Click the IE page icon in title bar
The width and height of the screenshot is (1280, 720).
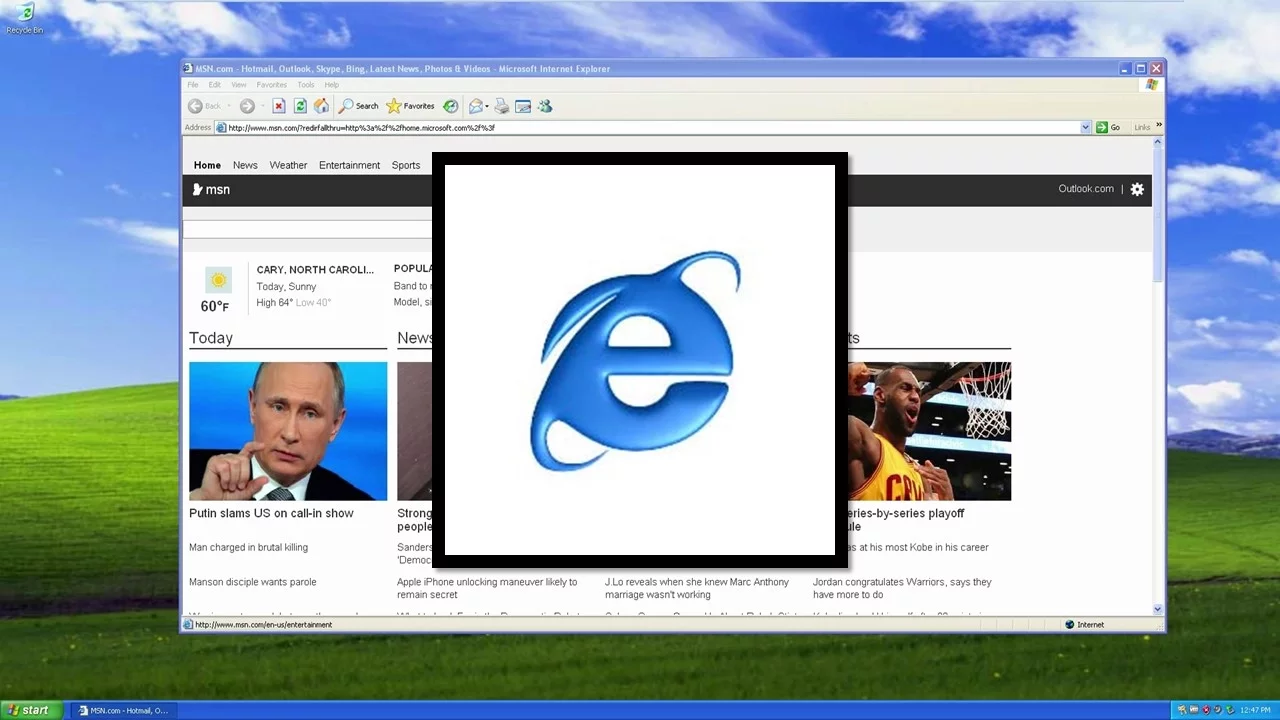pos(188,69)
